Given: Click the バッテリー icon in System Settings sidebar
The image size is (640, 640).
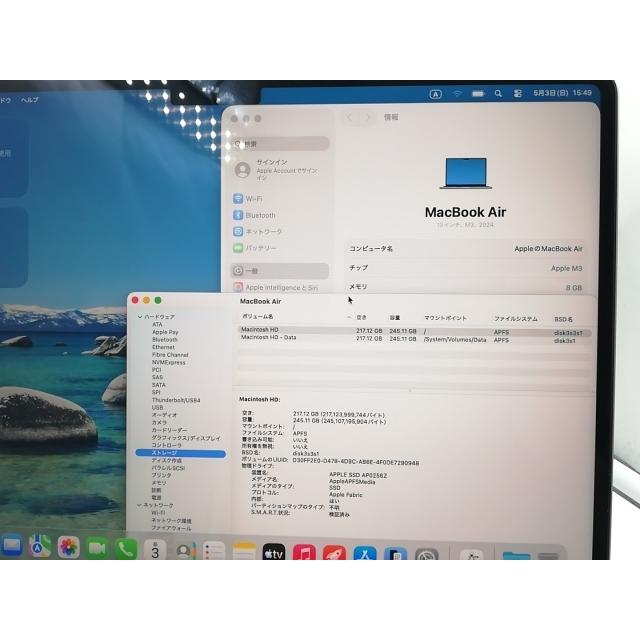Looking at the screenshot, I should pyautogui.click(x=238, y=248).
